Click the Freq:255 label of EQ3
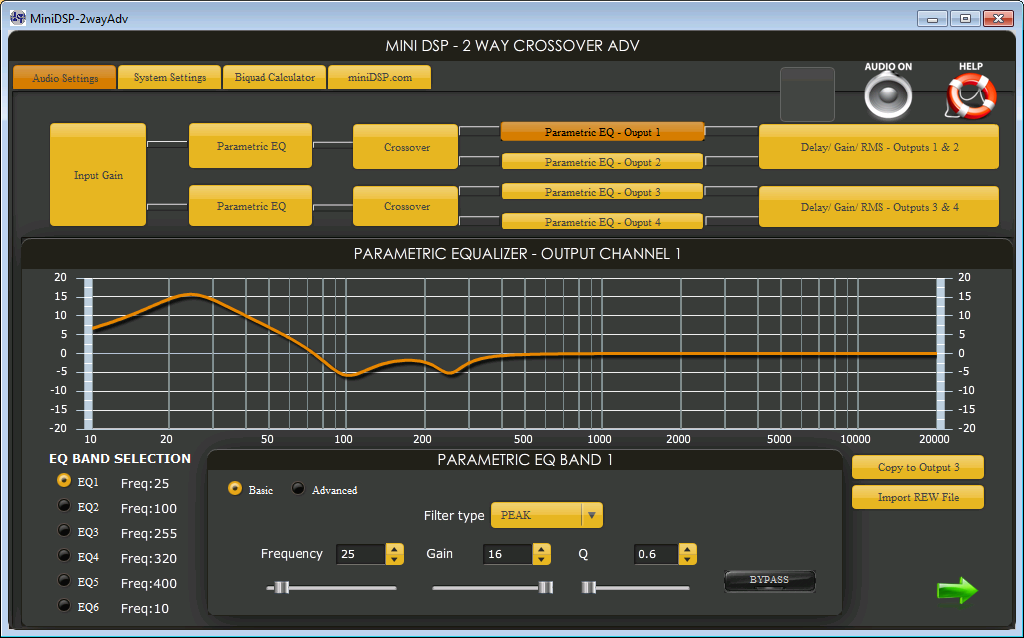Image resolution: width=1024 pixels, height=638 pixels. (149, 533)
